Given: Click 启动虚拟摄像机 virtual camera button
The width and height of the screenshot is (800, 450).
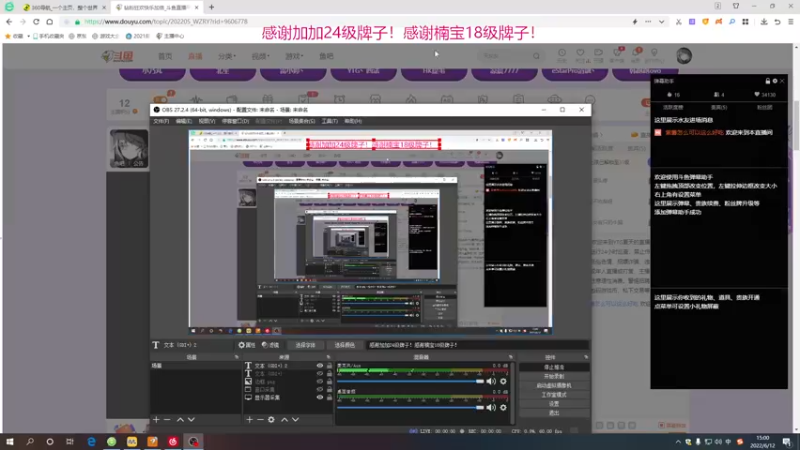Looking at the screenshot, I should pyautogui.click(x=554, y=386).
